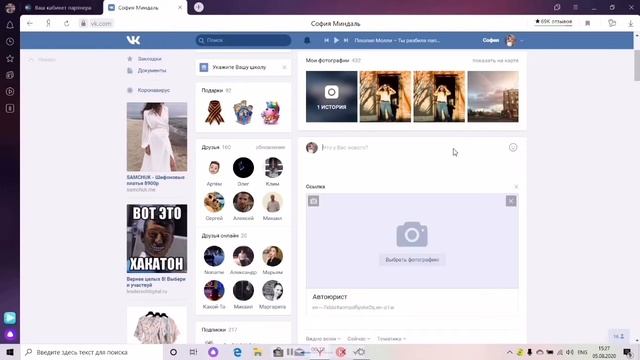640x360 pixels.
Task: Open Task View on taskbar
Action: coord(193,352)
